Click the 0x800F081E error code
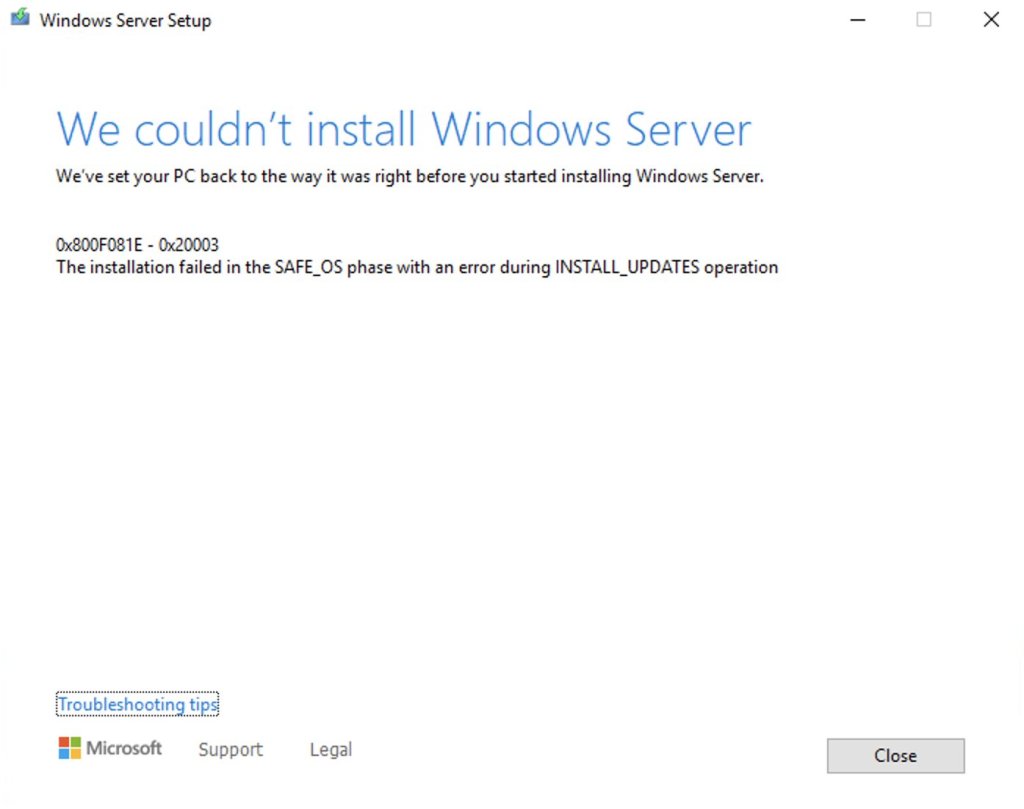 pyautogui.click(x=98, y=245)
